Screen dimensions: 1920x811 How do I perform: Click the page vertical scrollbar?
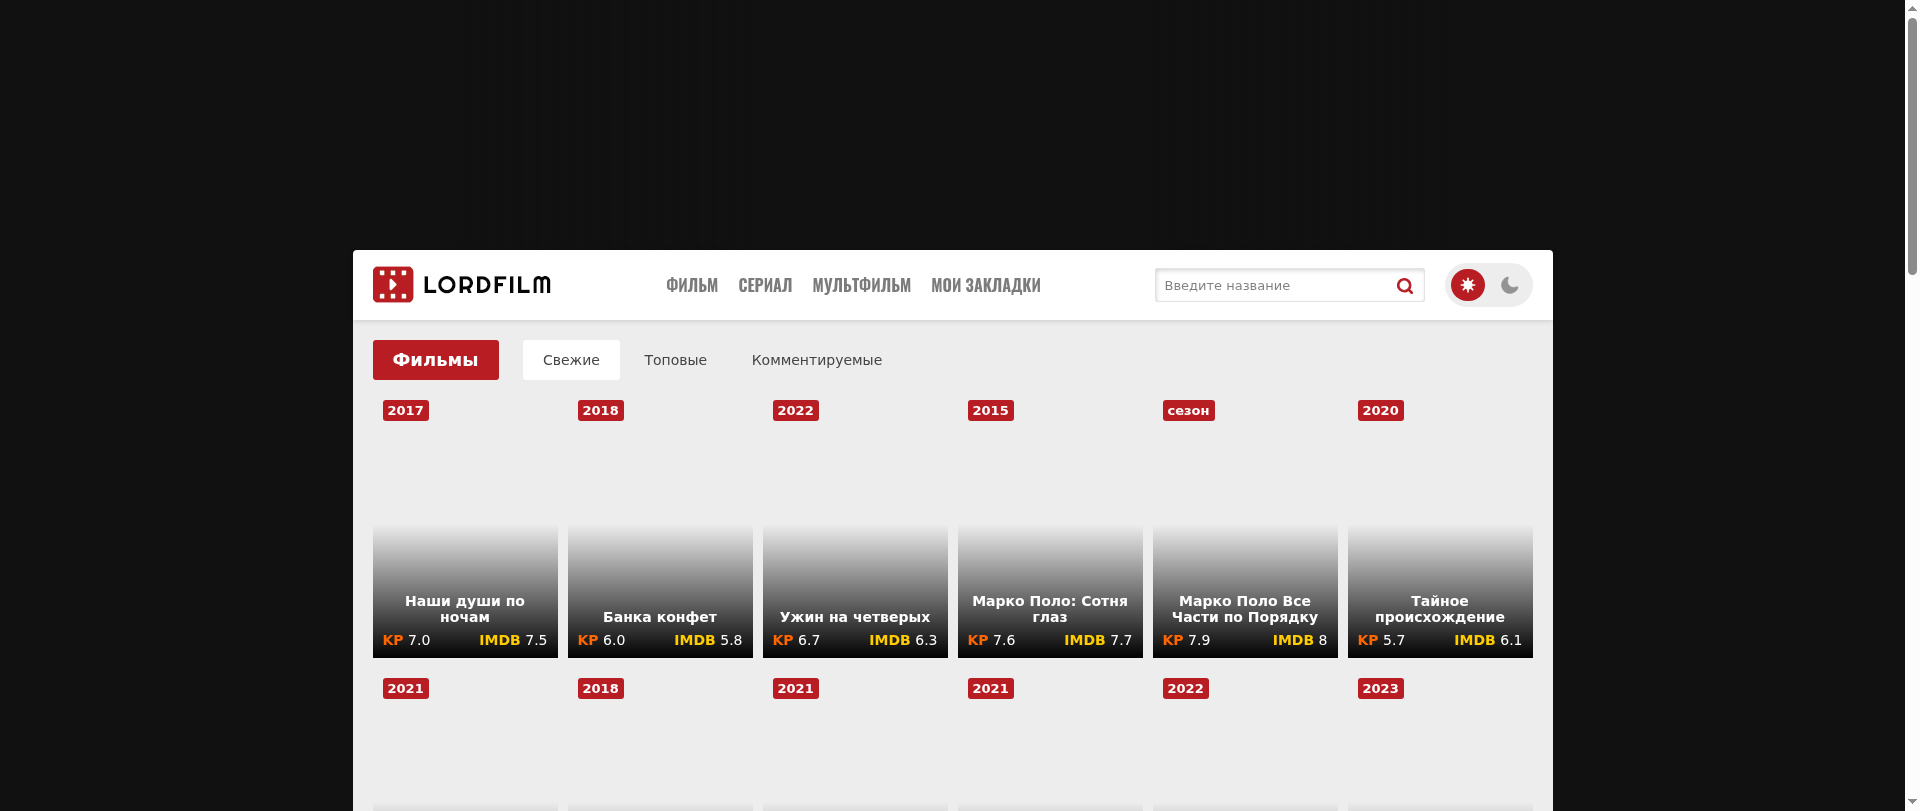1912,400
